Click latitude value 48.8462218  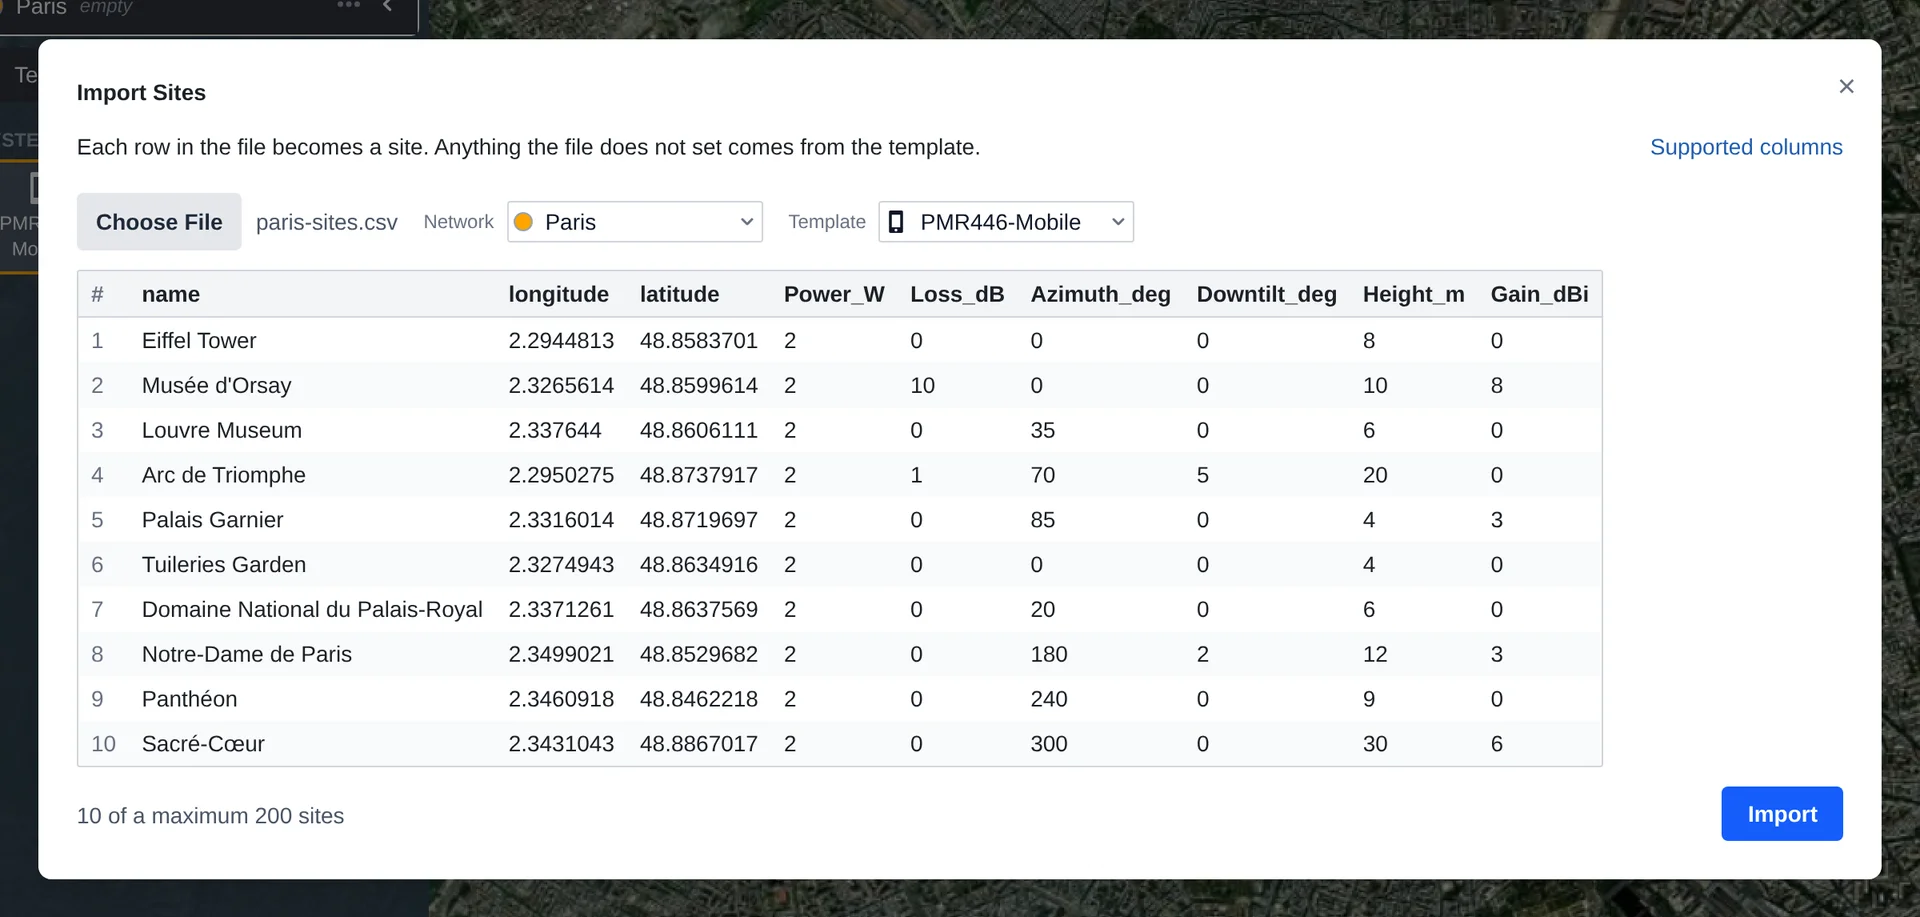click(x=699, y=699)
